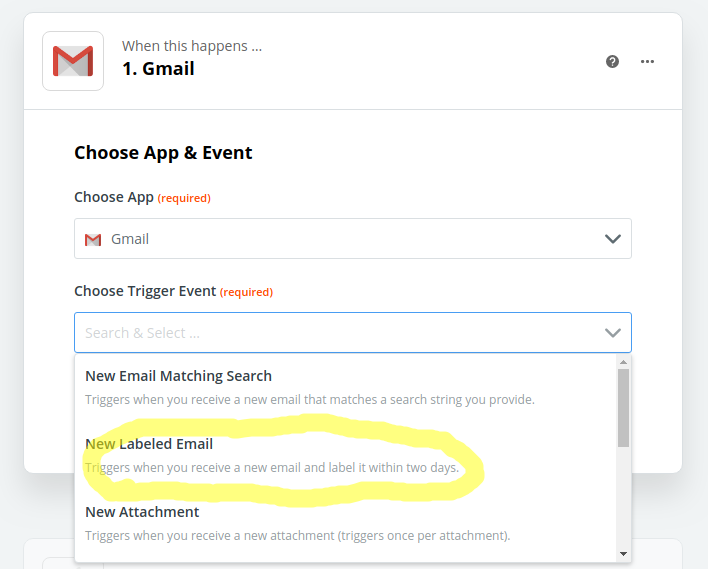Click the New Labeled Email description text
This screenshot has width=708, height=569.
pos(272,467)
